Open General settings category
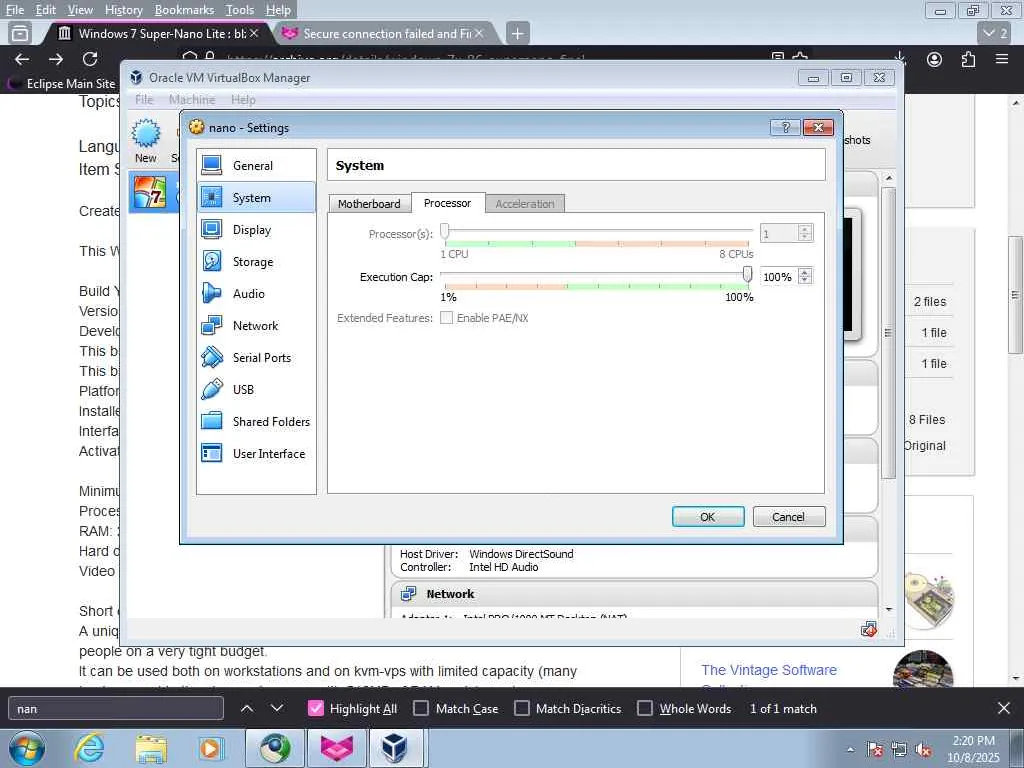 coord(256,165)
